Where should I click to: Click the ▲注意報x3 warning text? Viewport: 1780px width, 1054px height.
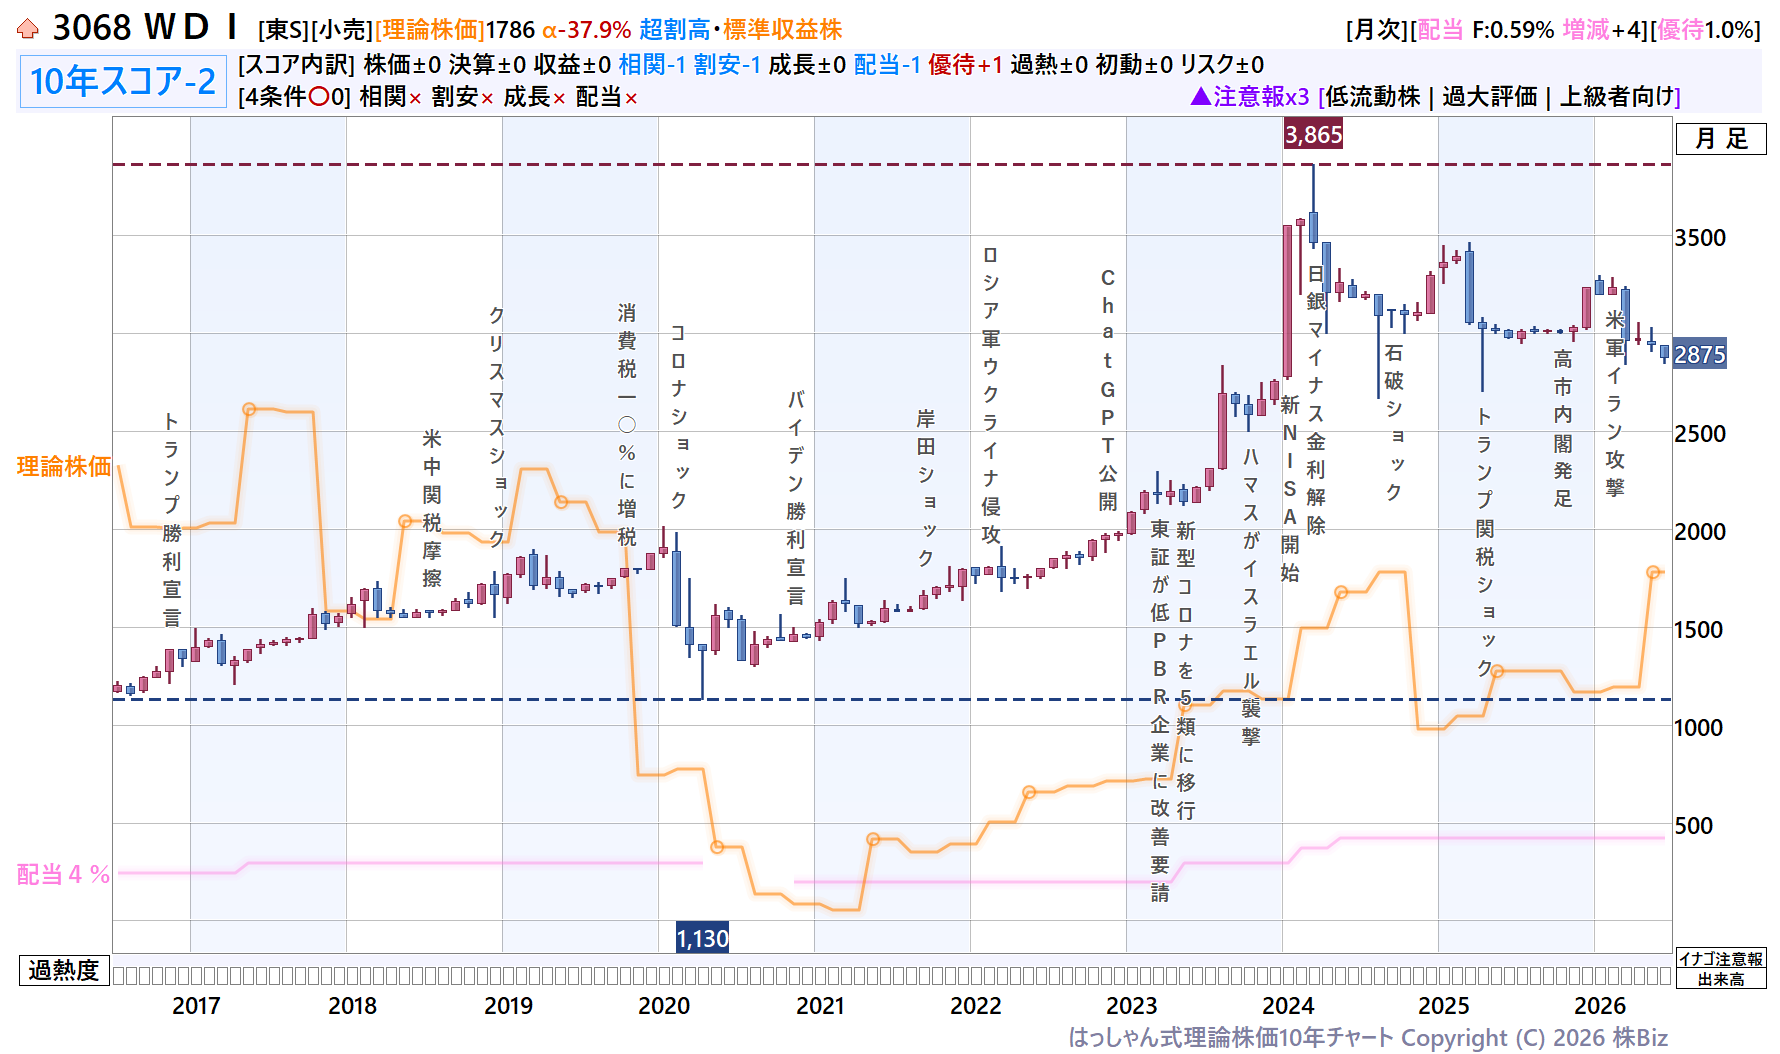1249,97
